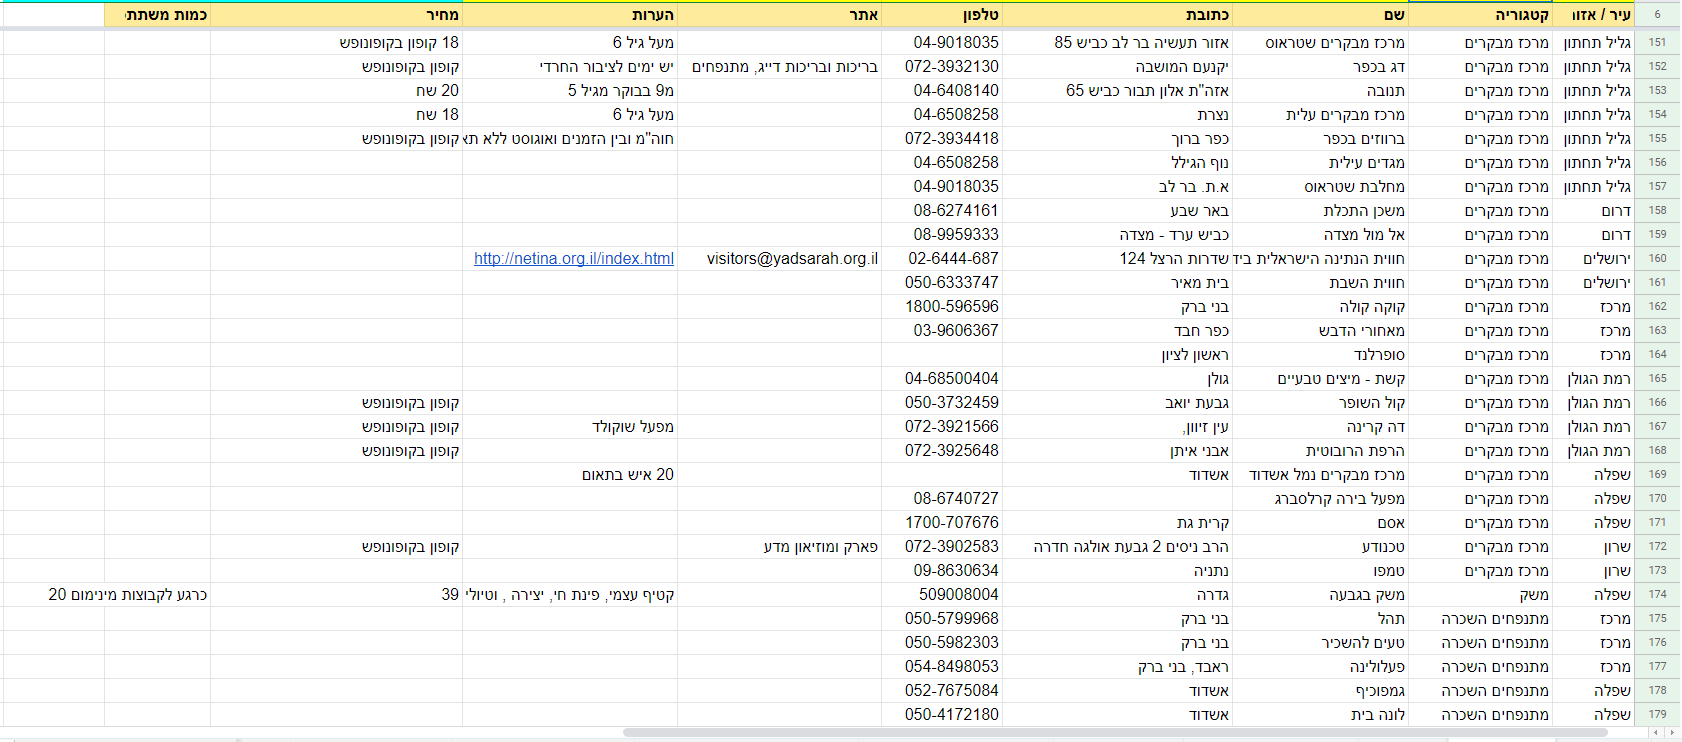The image size is (1682, 742).
Task: Select the 'עיר / אזור' column header cell
Action: click(1593, 15)
